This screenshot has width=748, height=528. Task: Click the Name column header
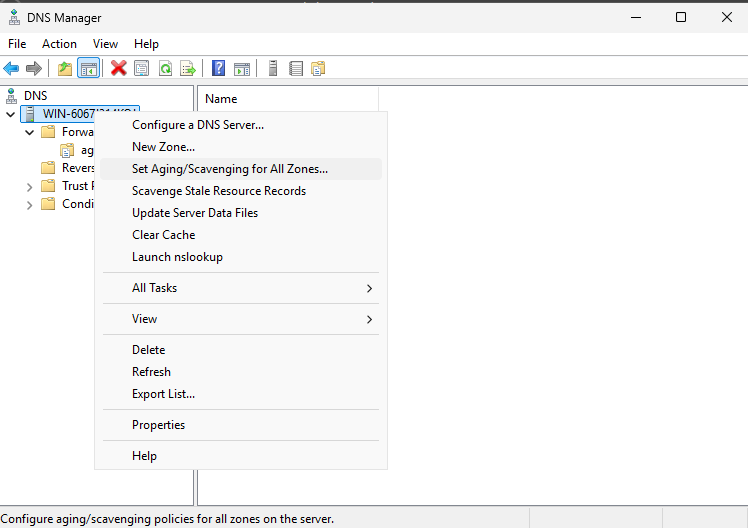pyautogui.click(x=288, y=99)
